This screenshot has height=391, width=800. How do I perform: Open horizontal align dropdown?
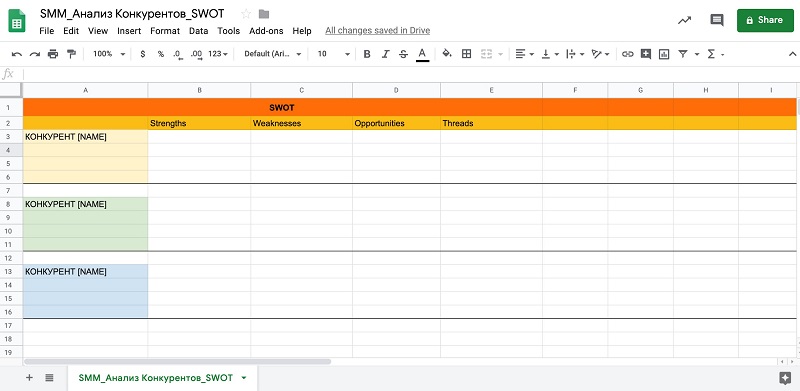click(x=524, y=54)
